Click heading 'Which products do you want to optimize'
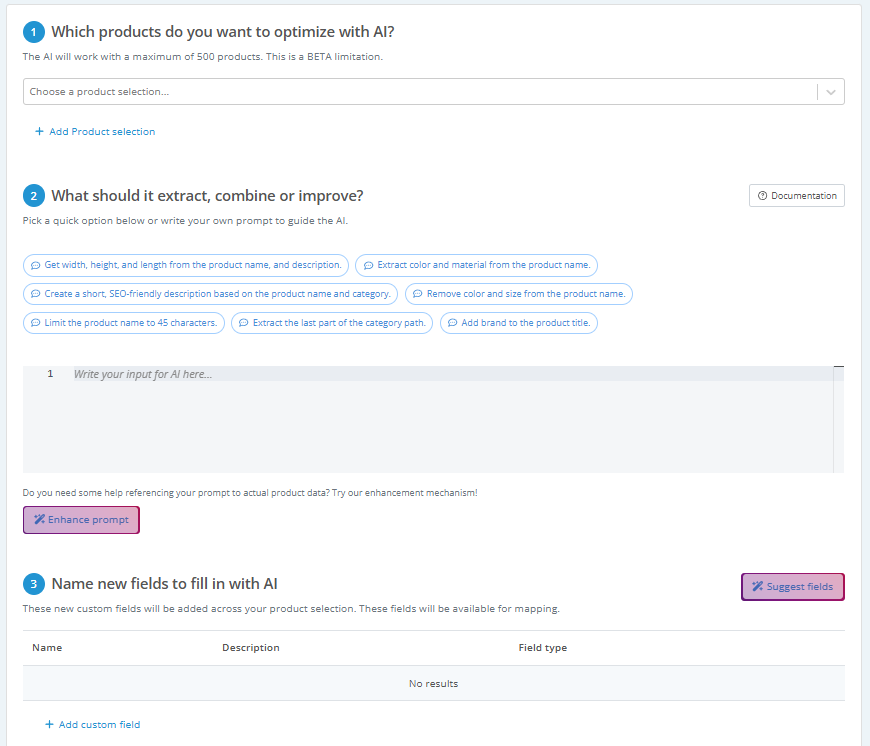This screenshot has height=746, width=870. click(222, 32)
